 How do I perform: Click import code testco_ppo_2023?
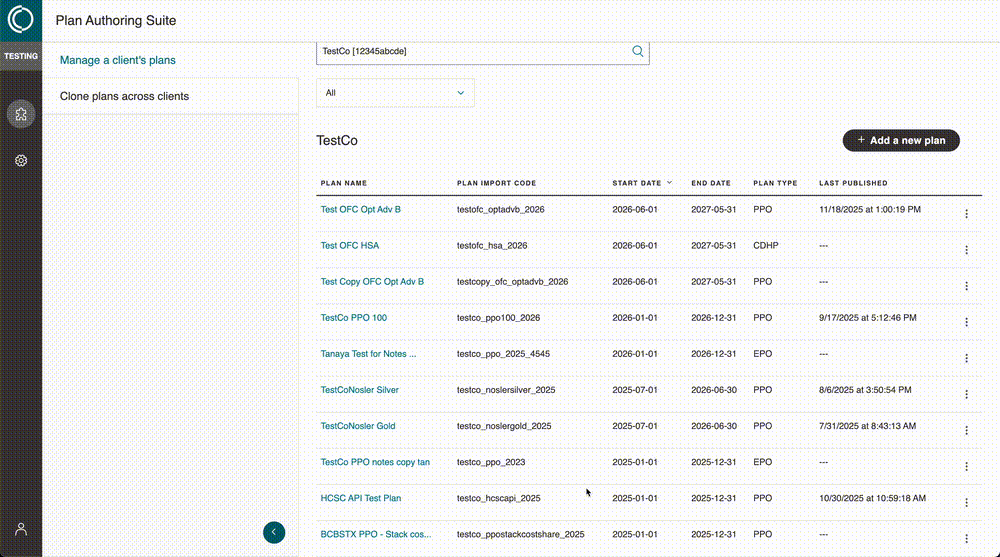pos(491,462)
